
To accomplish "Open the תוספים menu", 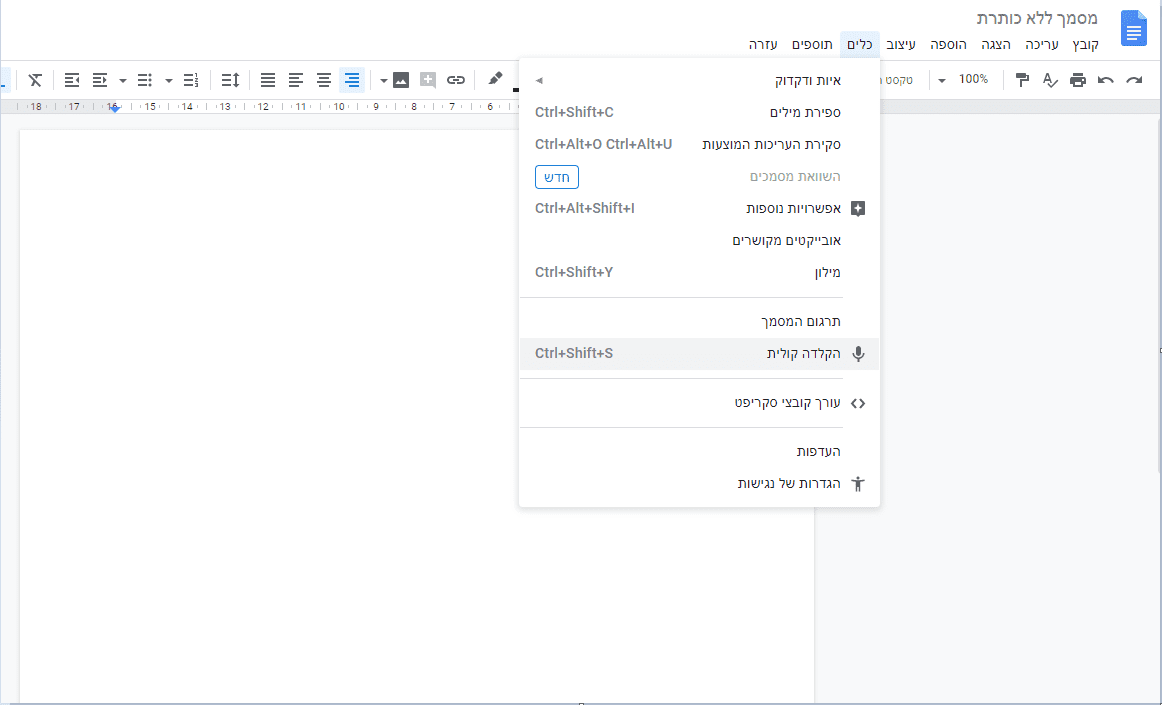I will pos(812,44).
